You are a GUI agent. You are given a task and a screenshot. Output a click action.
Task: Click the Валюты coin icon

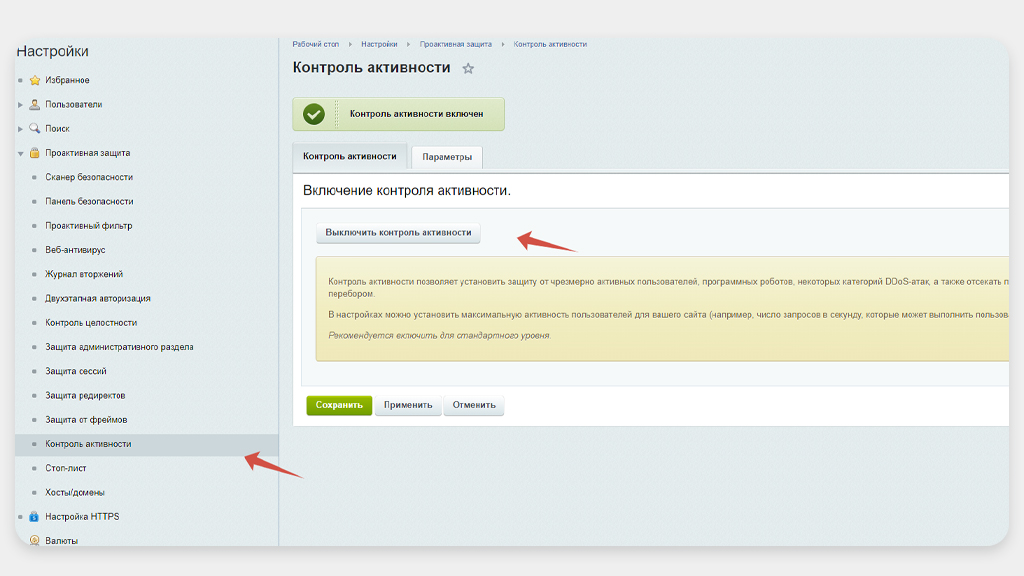(35, 541)
